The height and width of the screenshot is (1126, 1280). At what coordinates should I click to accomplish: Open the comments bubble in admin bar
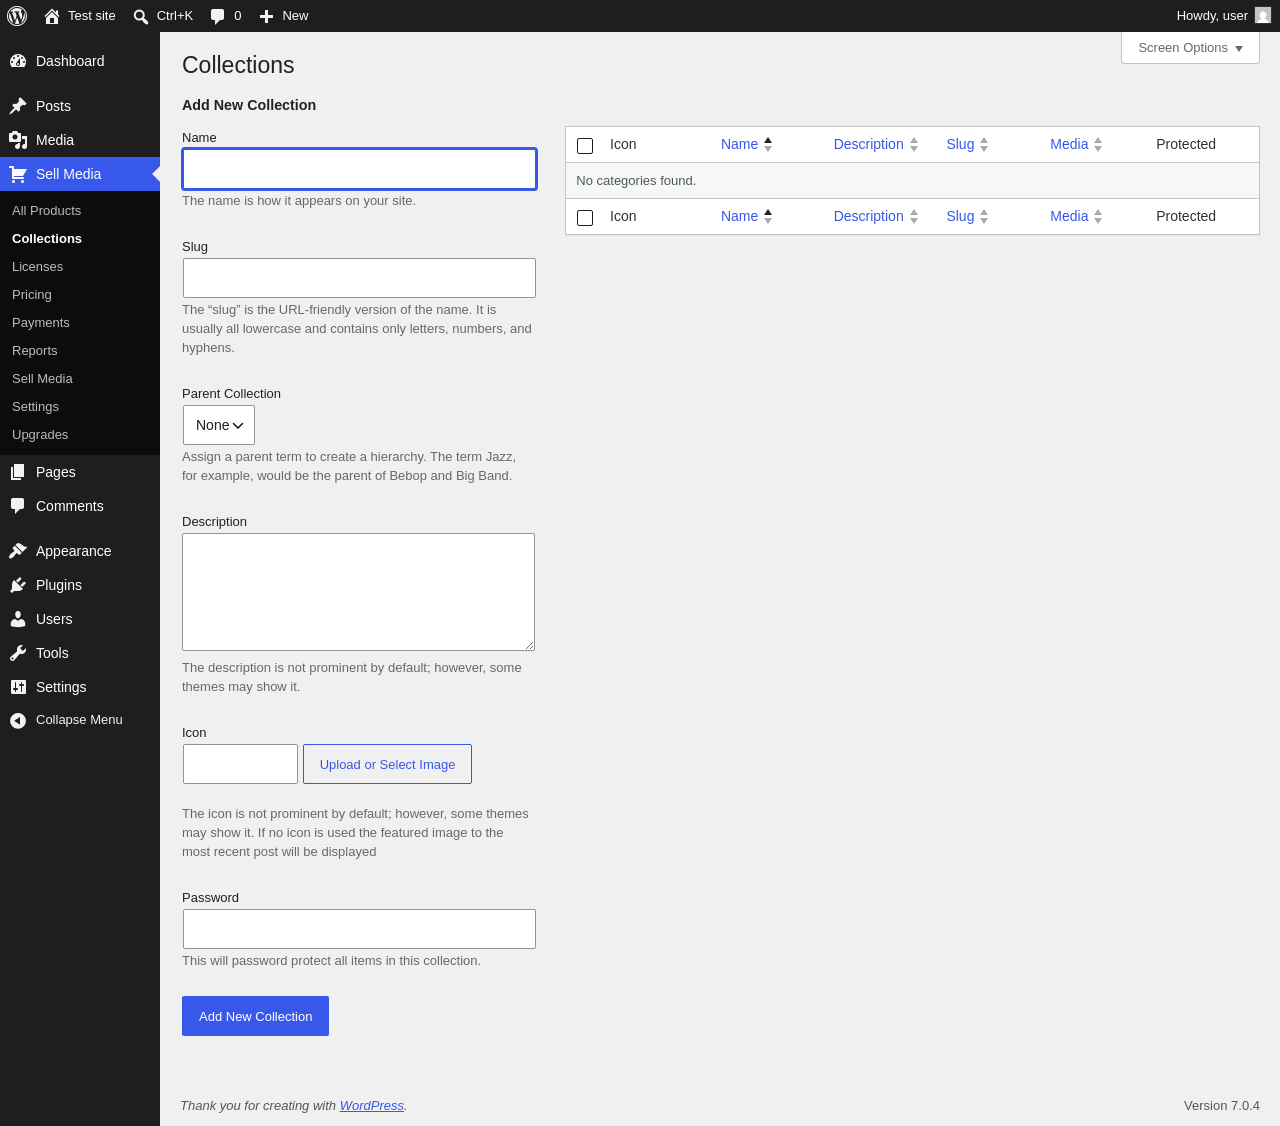click(x=217, y=16)
